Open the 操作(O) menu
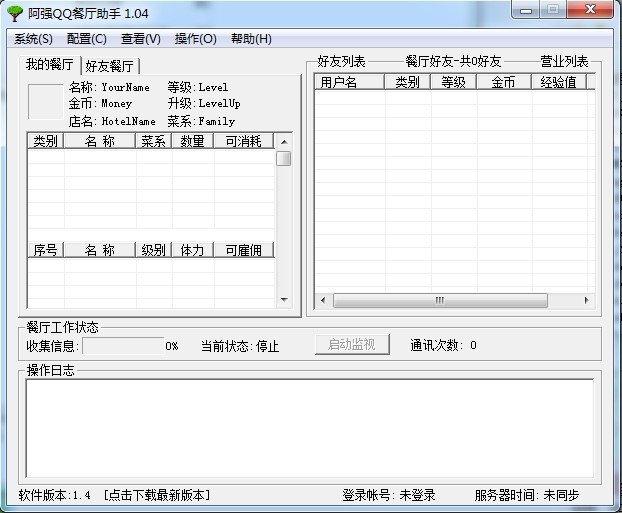Image resolution: width=622 pixels, height=513 pixels. pos(195,39)
